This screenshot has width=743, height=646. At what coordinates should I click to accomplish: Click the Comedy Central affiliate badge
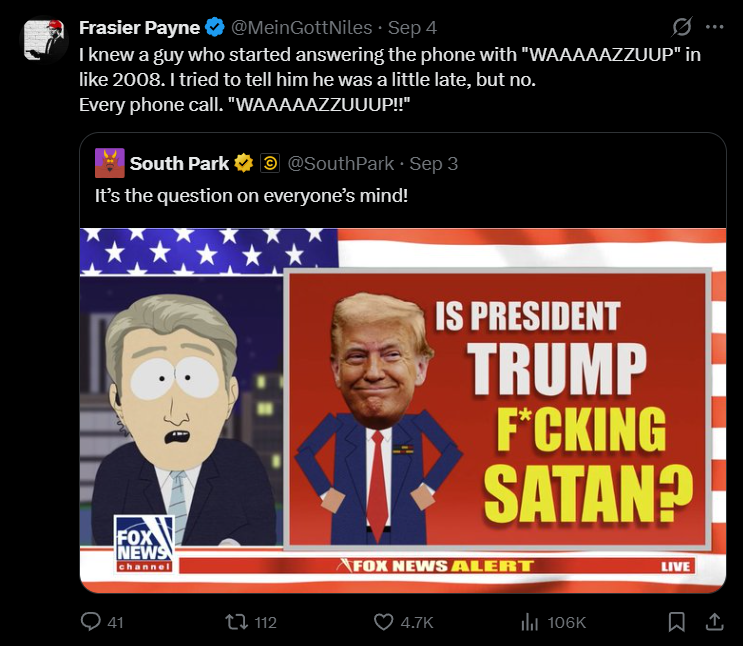(x=270, y=164)
